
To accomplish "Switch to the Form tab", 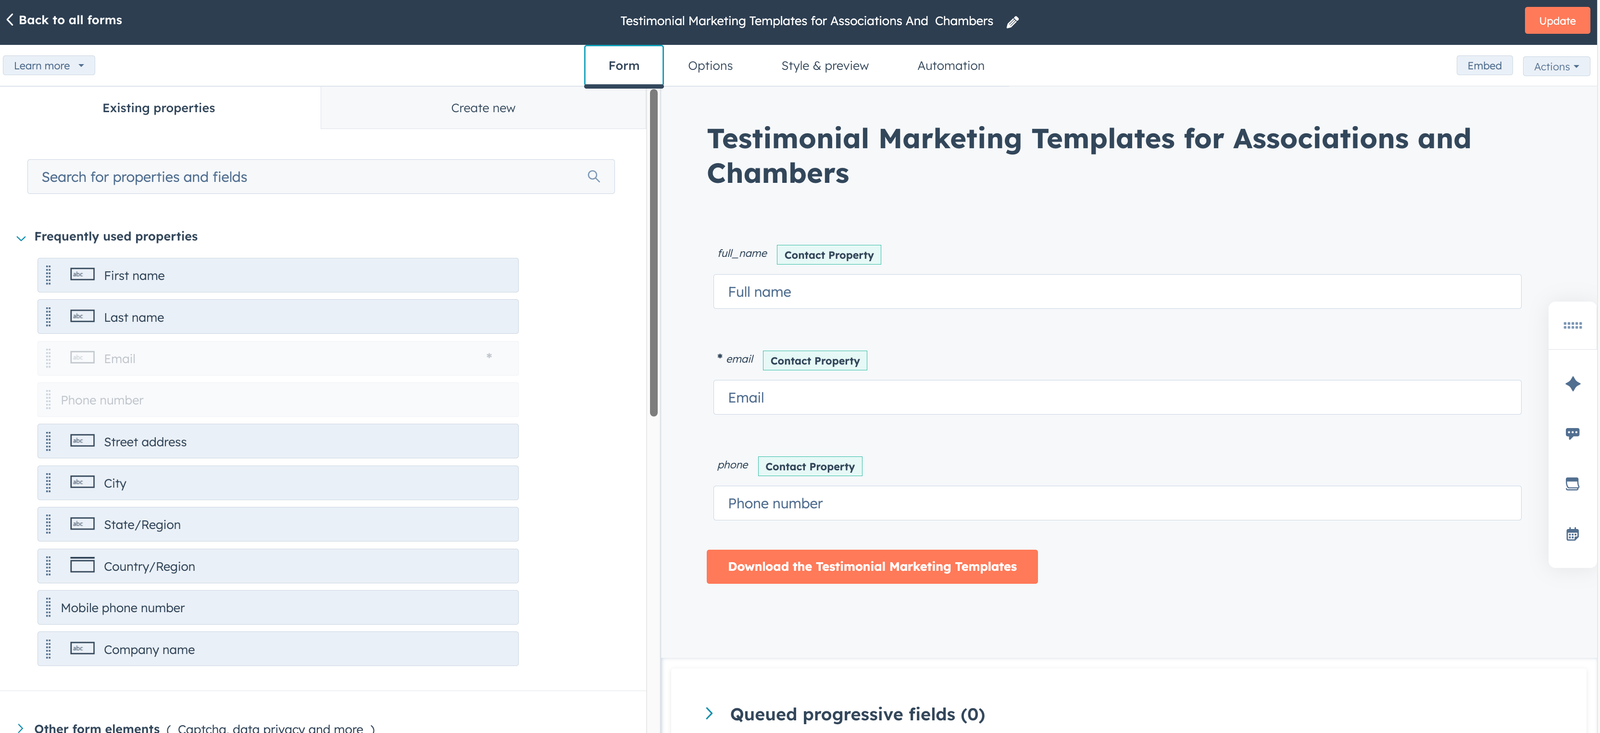I will pos(624,66).
